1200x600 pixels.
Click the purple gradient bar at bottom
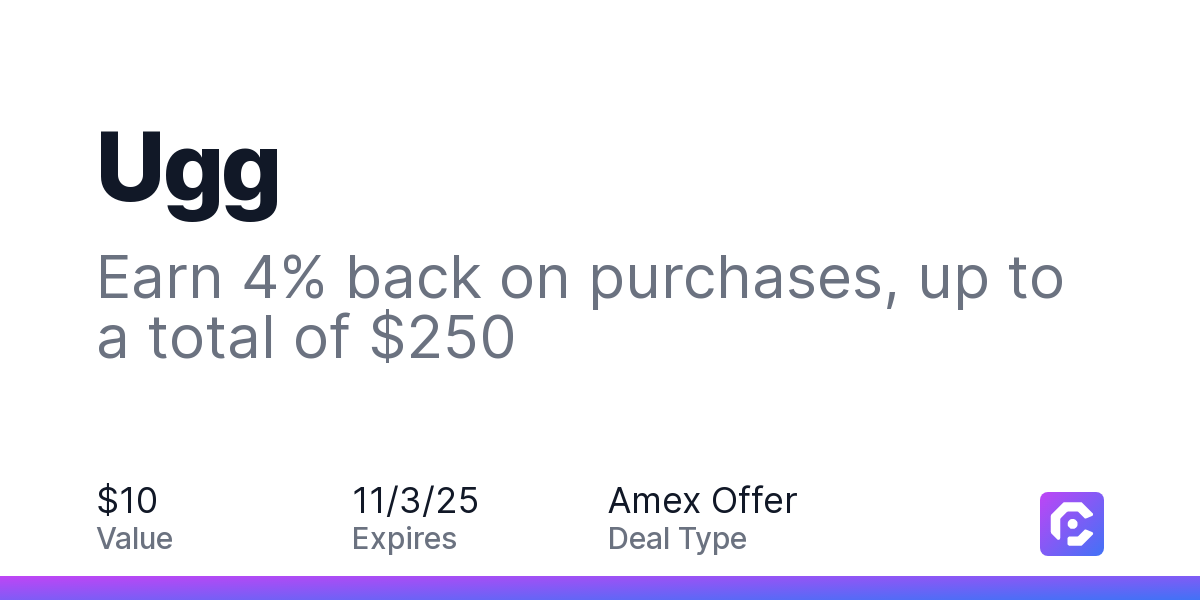tap(600, 588)
